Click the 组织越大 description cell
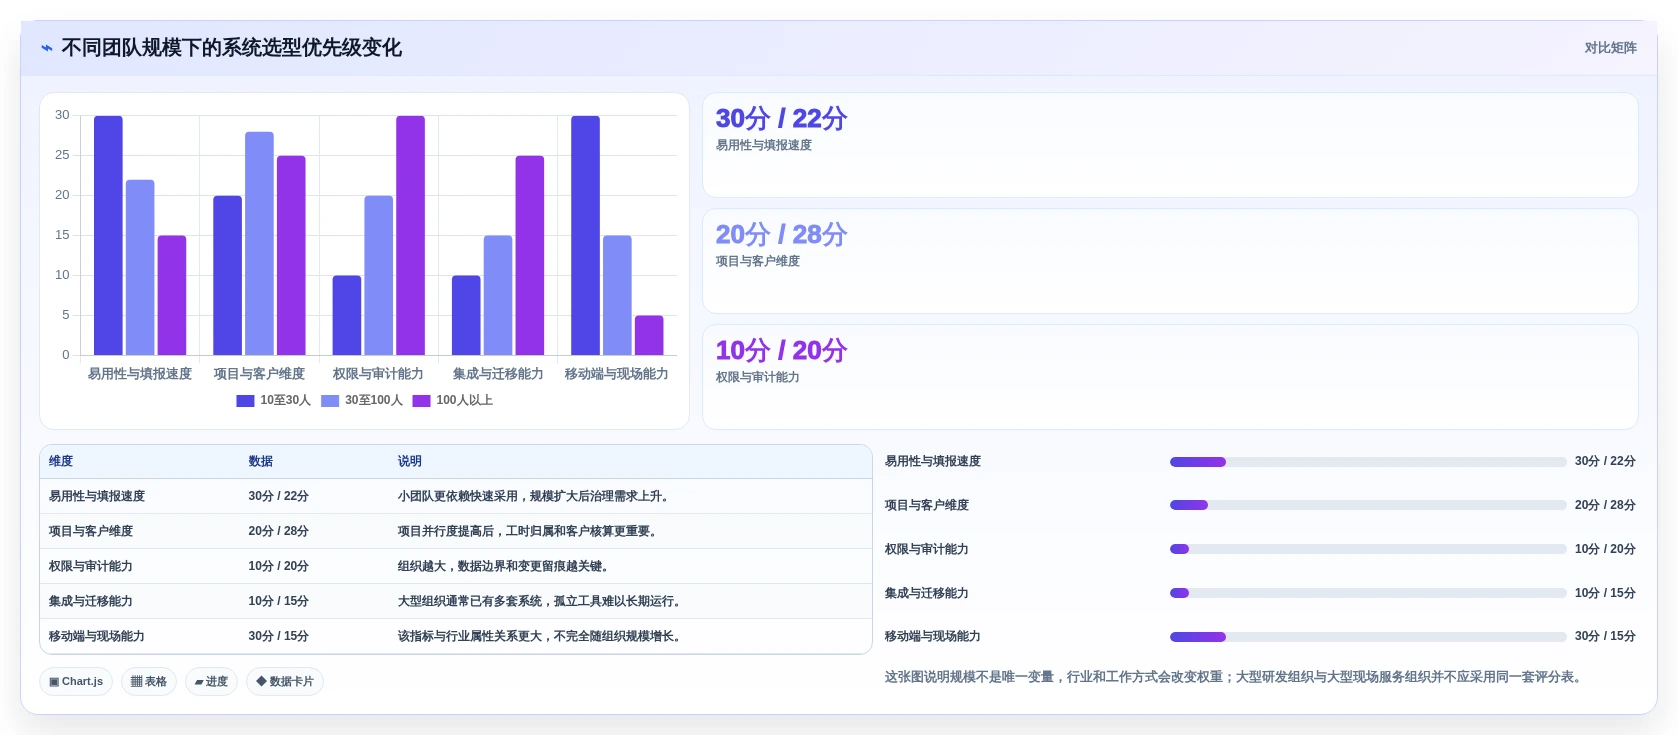Viewport: 1678px width, 735px height. 631,566
